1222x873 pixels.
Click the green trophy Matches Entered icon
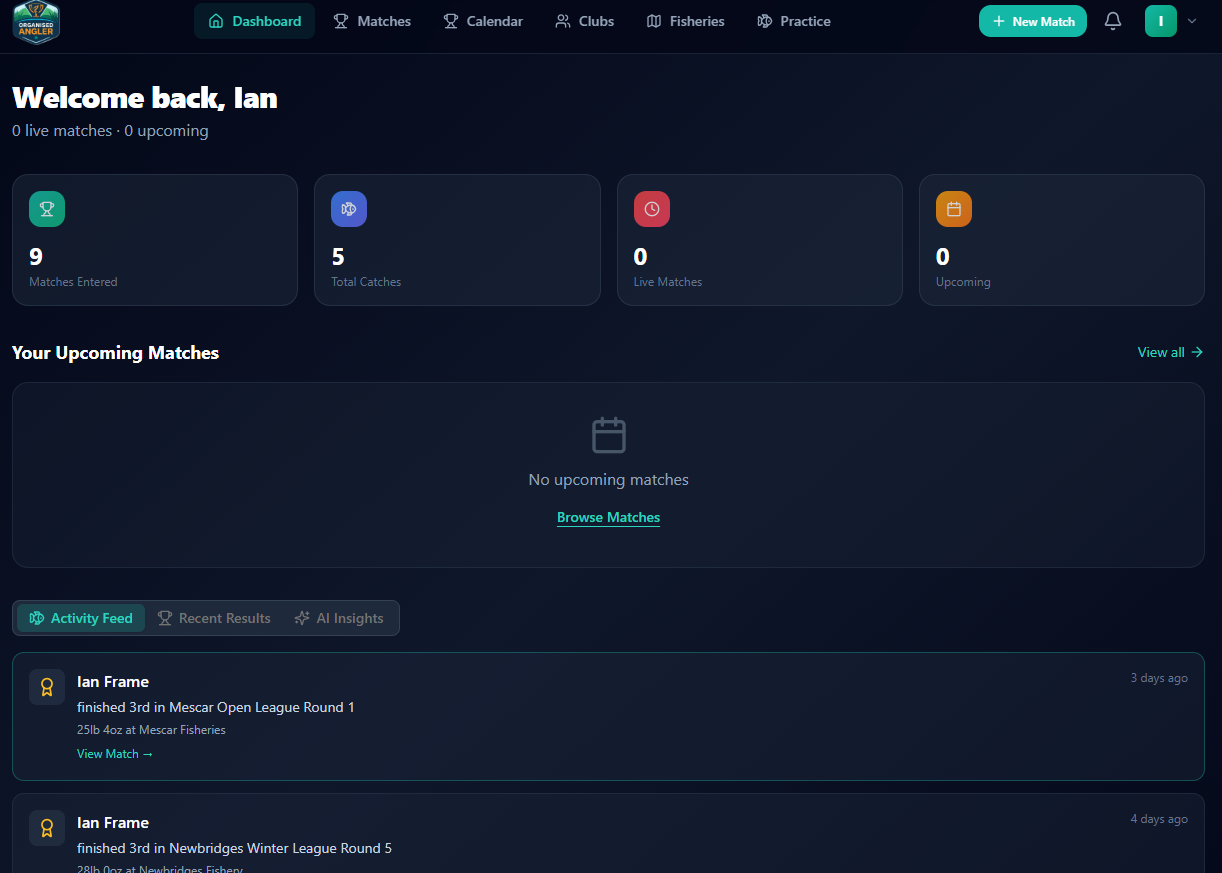click(x=47, y=209)
